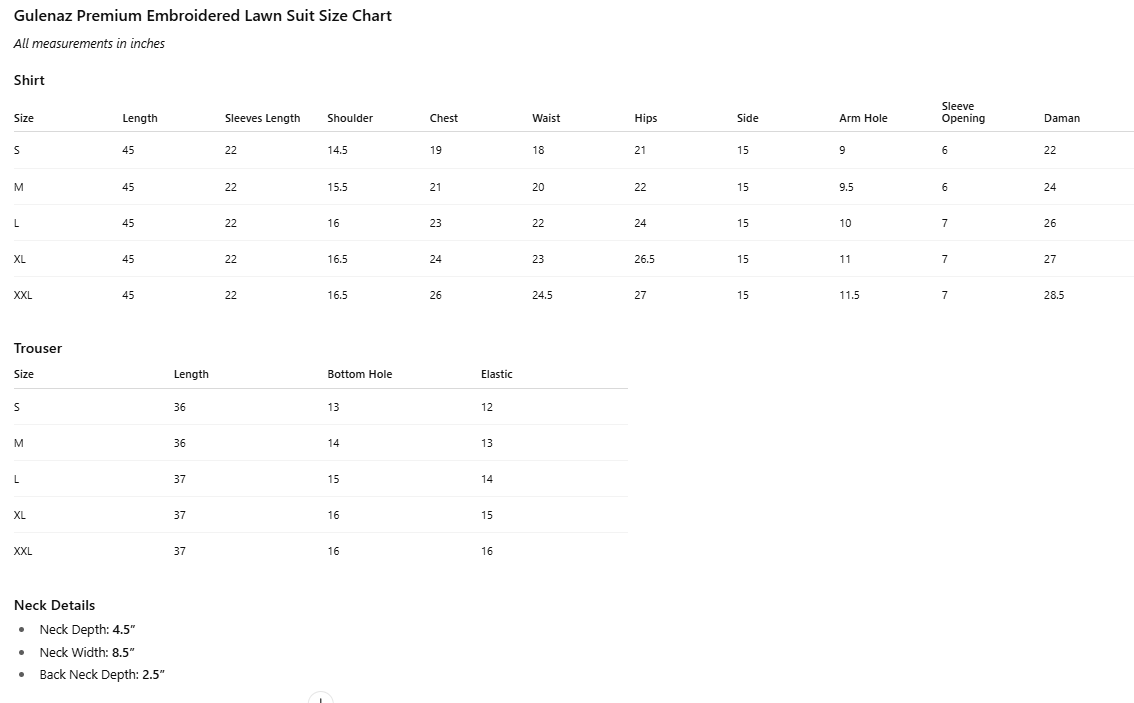Click the Neck Width 8.5 bullet item
This screenshot has width=1134, height=703.
(87, 652)
